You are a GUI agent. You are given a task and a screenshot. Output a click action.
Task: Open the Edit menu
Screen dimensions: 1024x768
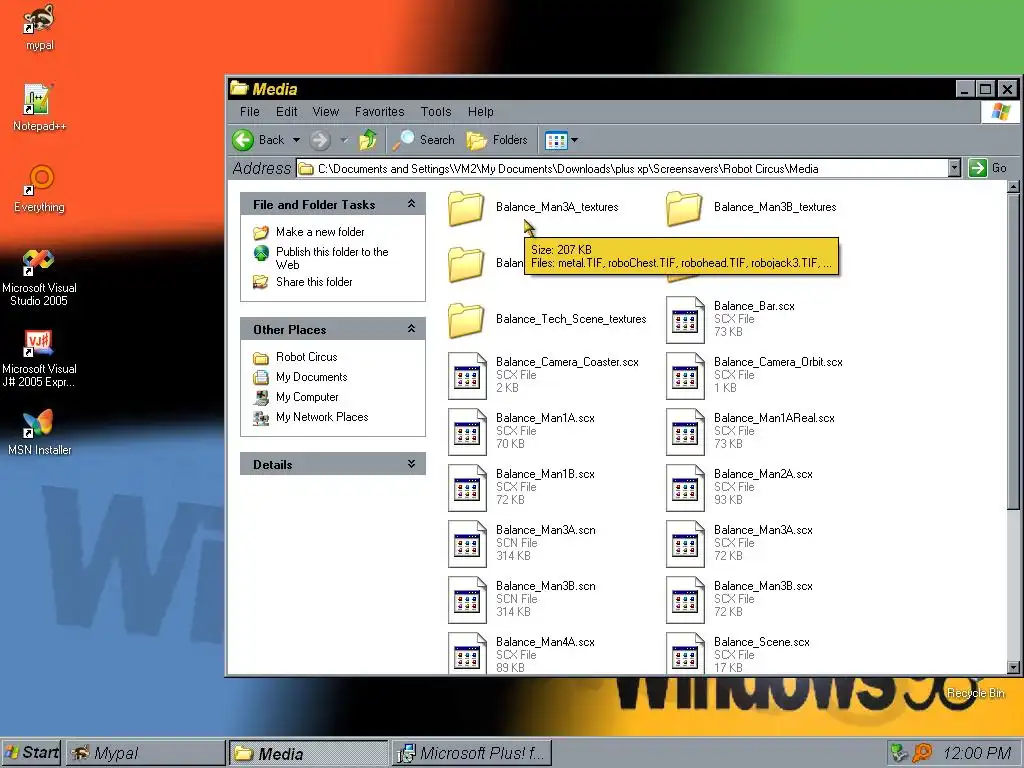(287, 112)
